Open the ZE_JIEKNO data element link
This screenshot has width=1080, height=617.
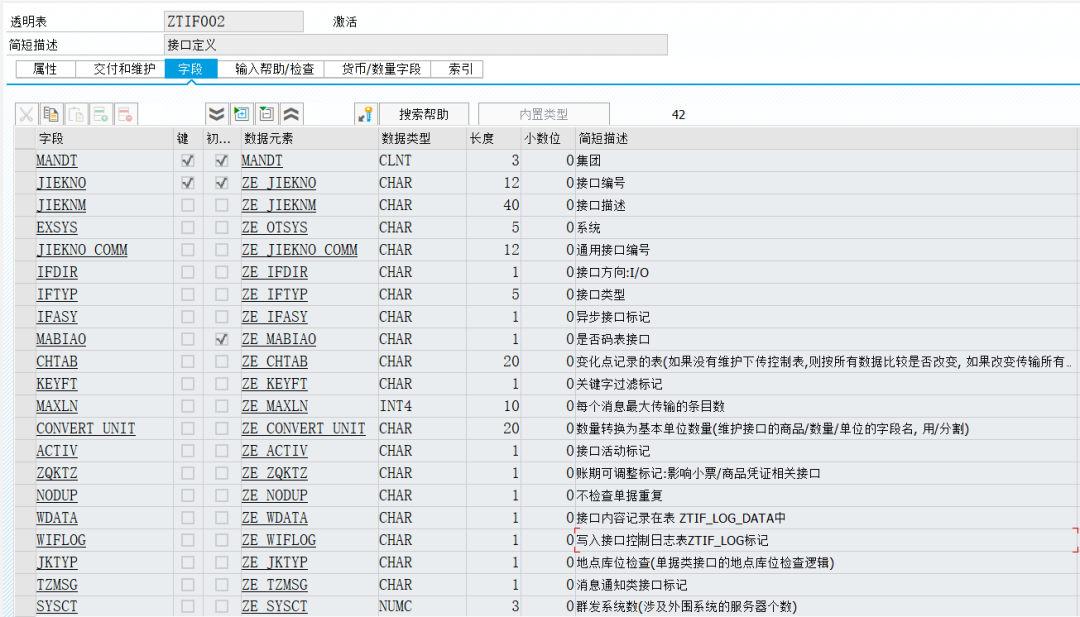coord(278,183)
